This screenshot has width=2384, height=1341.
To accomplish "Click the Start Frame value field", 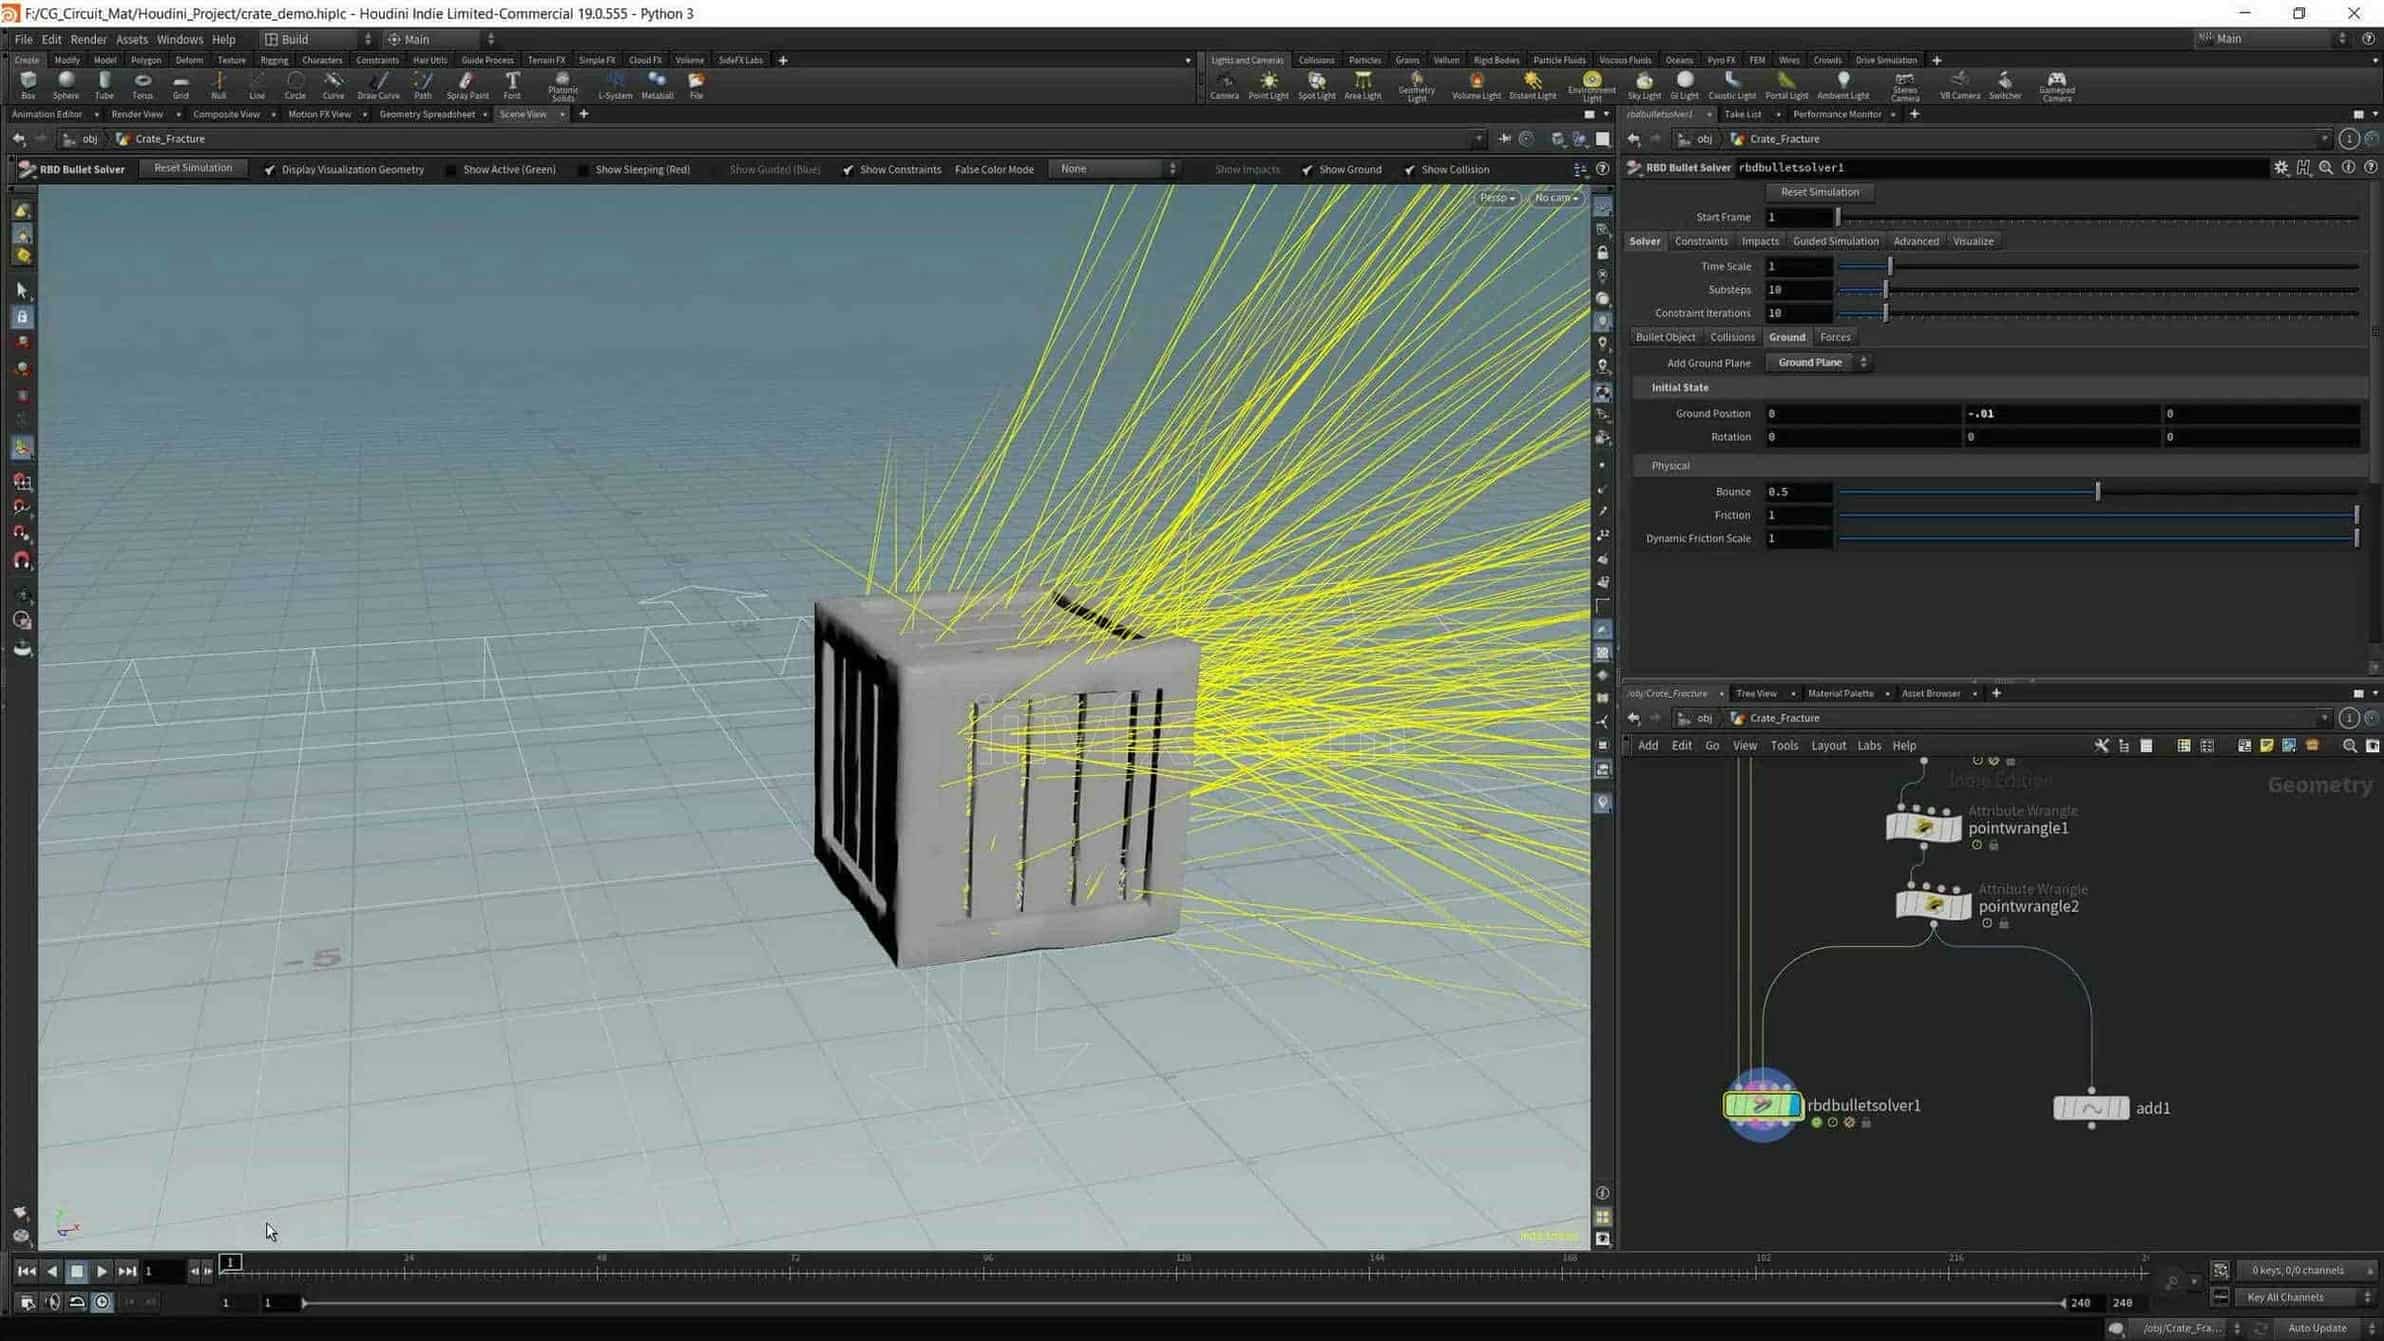I will [x=1797, y=217].
